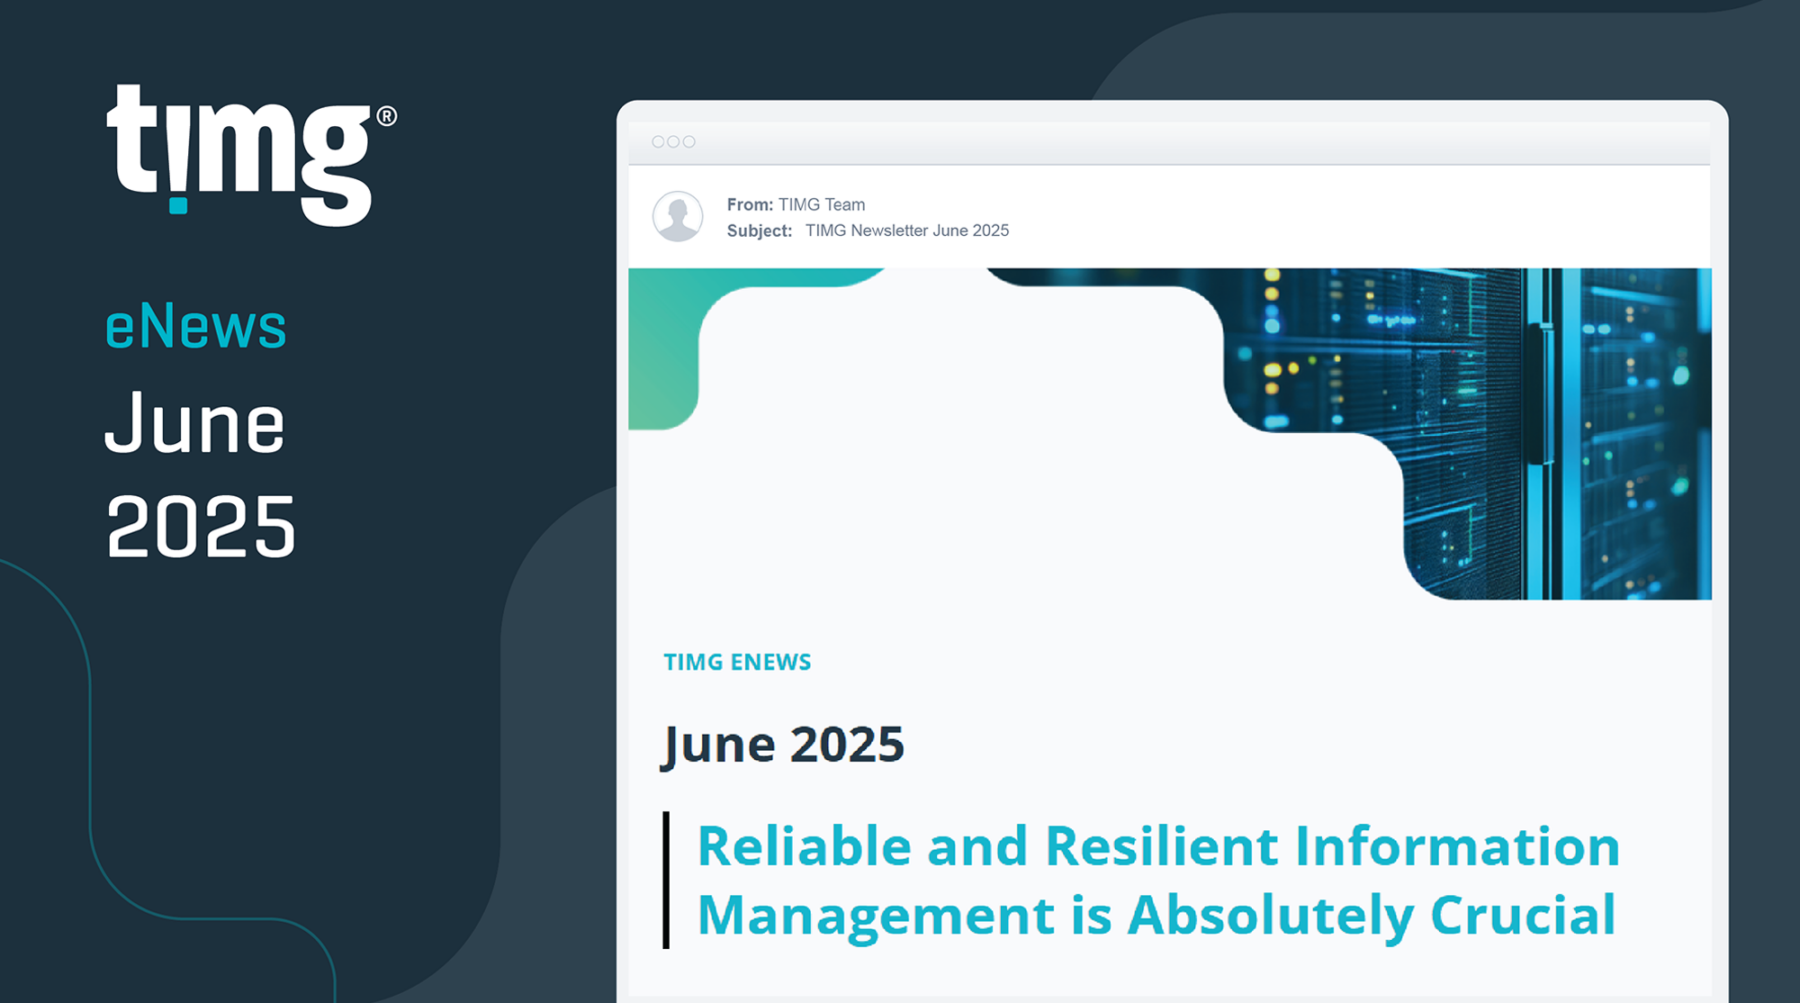Click the 'TIMG ENEWS' label

[x=738, y=662]
